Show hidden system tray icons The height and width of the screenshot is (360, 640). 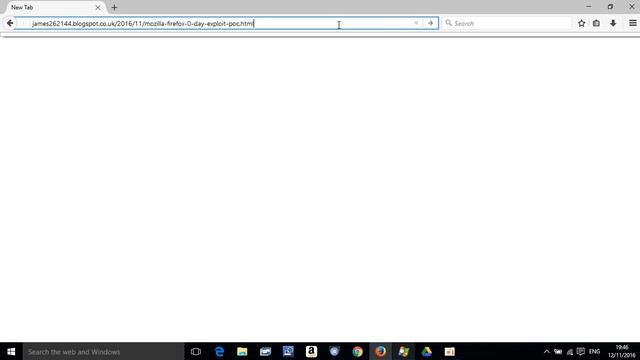click(x=547, y=351)
